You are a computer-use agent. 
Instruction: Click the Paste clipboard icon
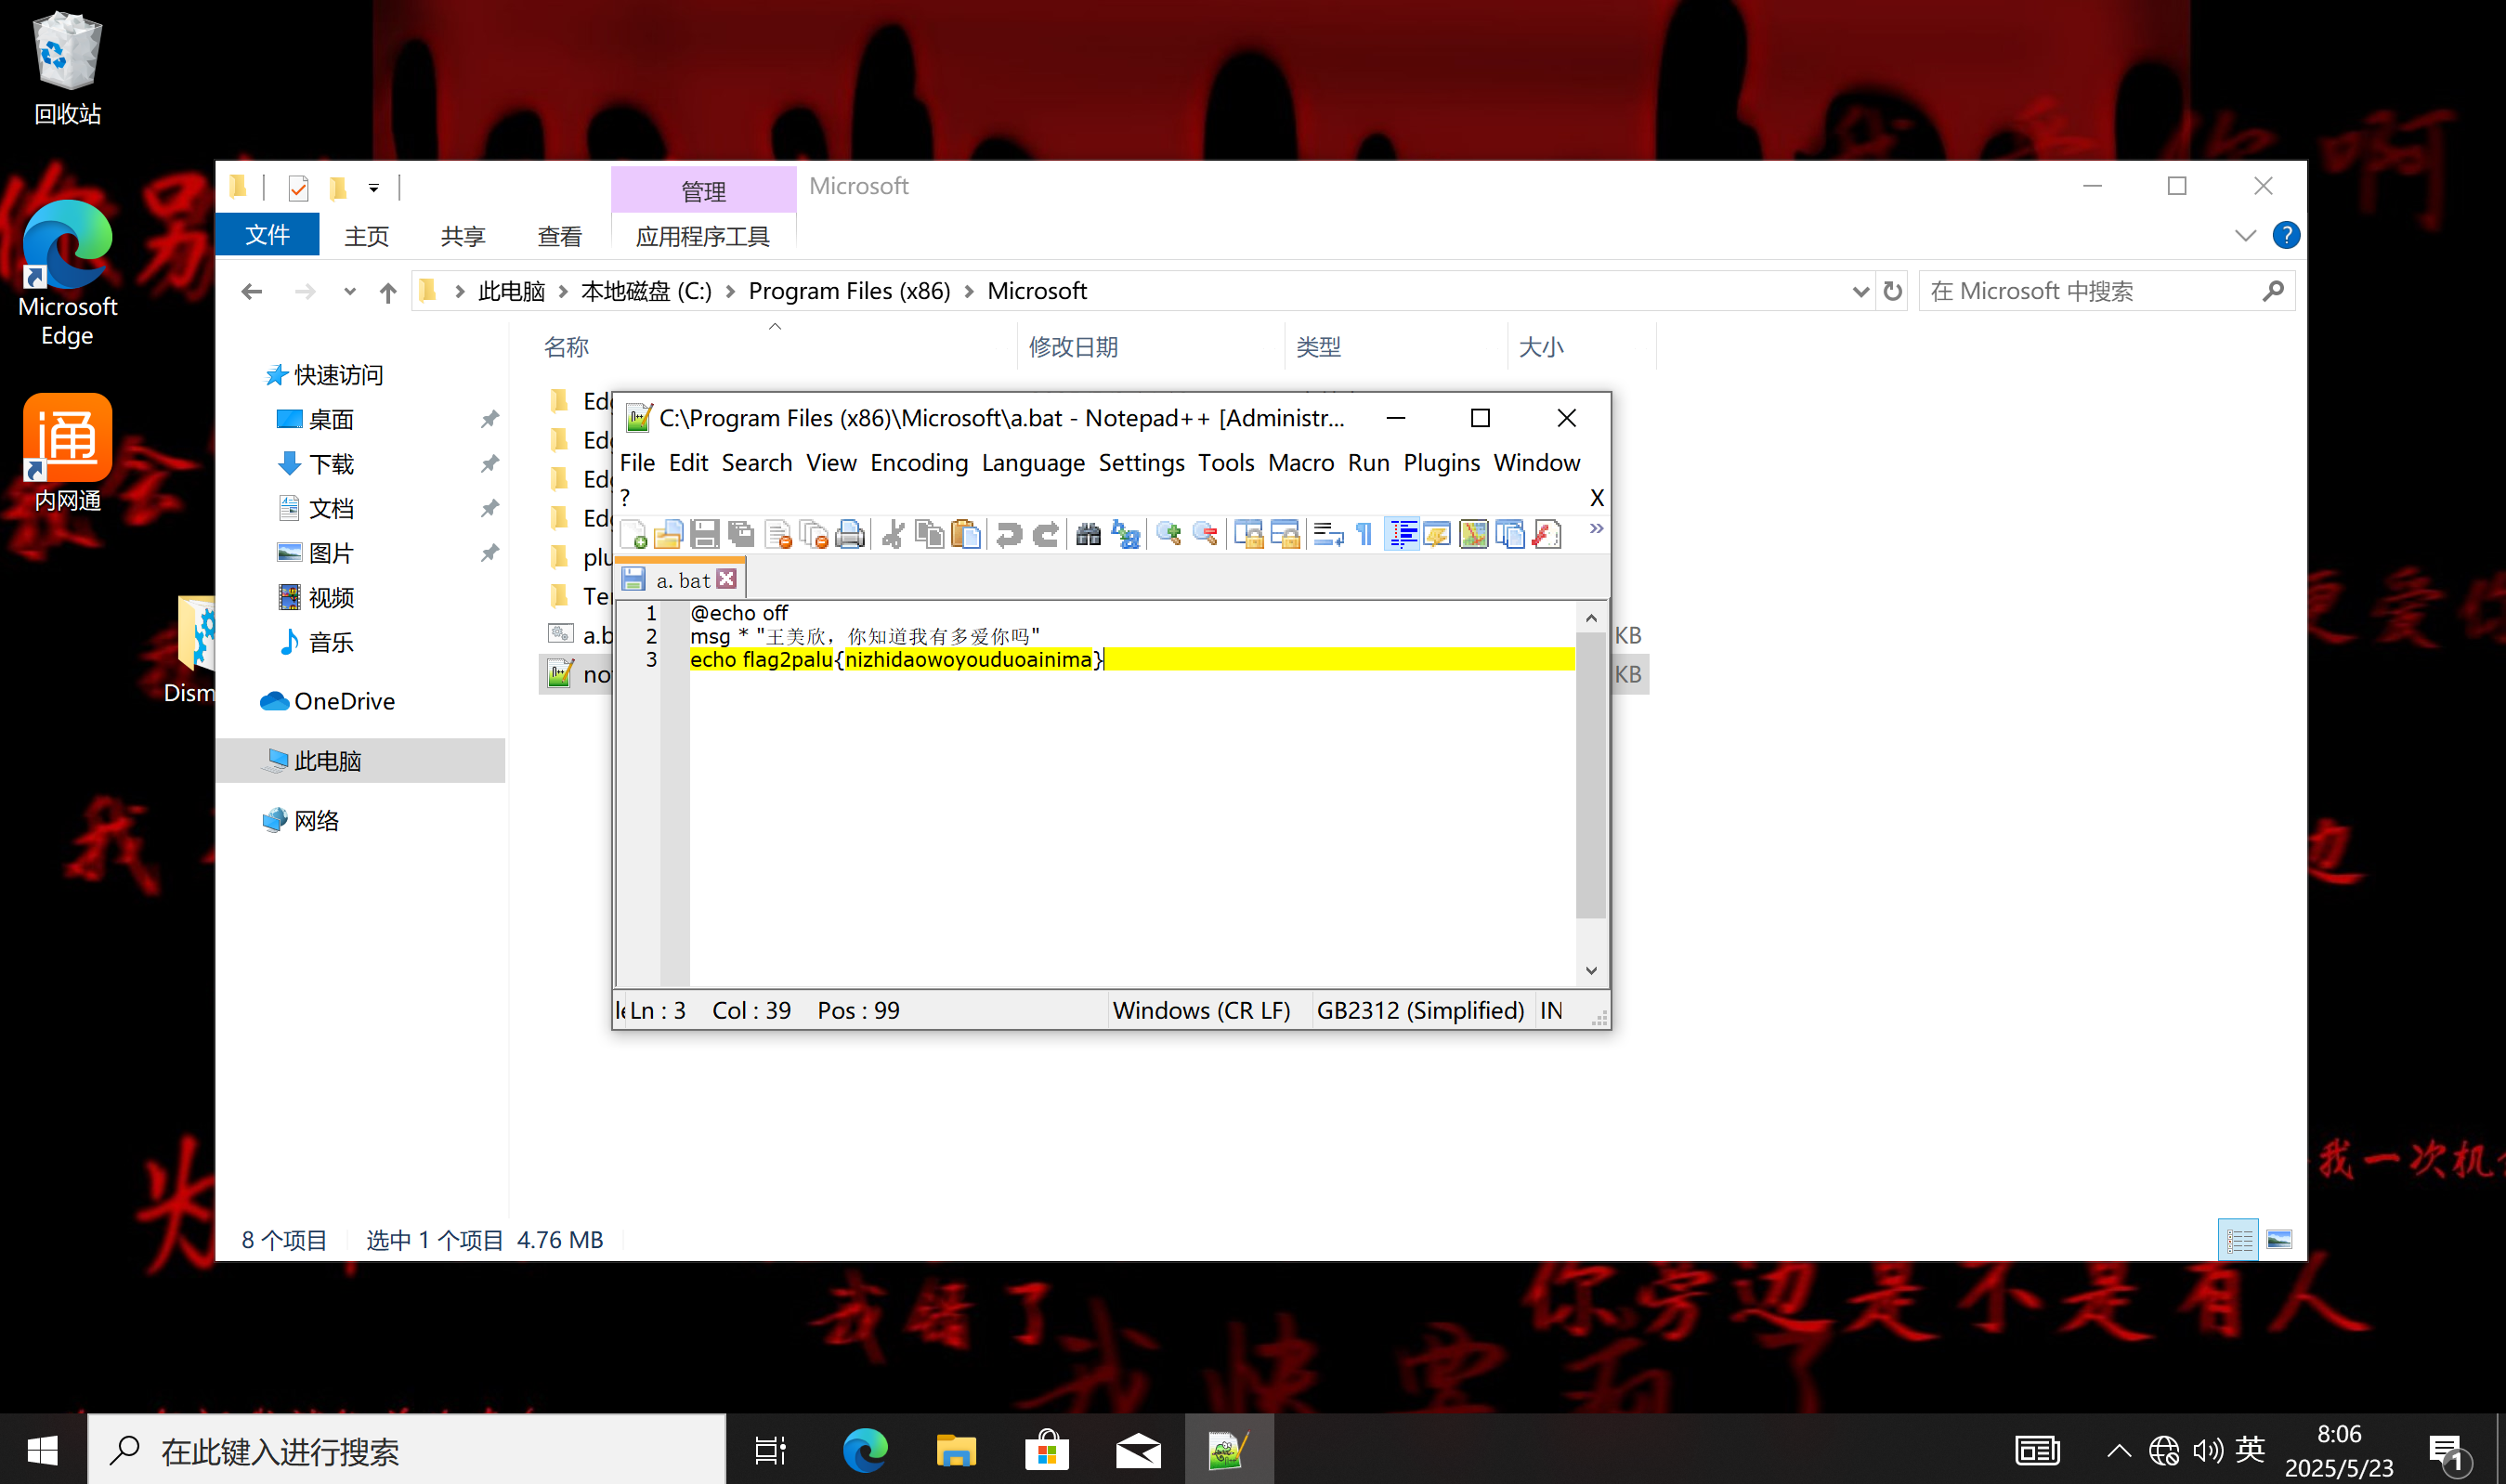[965, 534]
